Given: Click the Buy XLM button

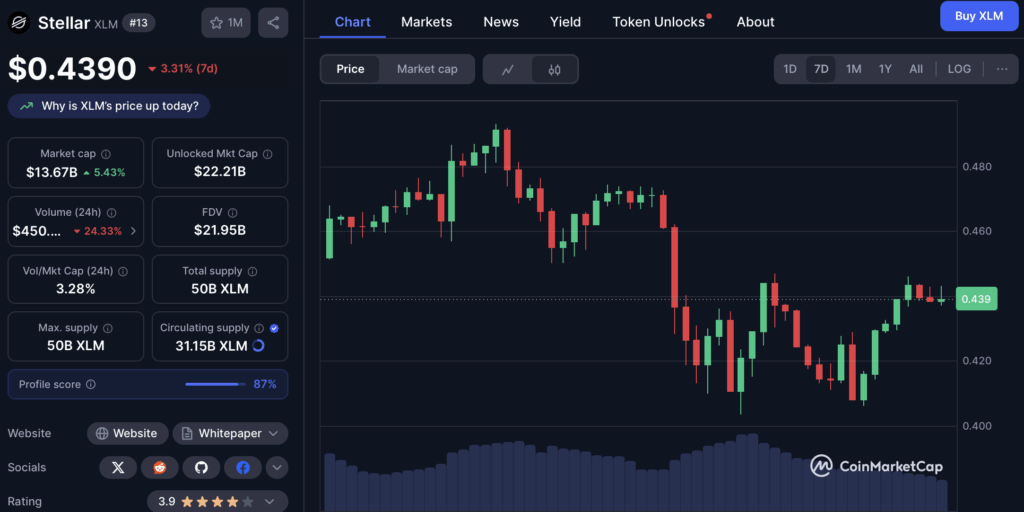Looking at the screenshot, I should coord(979,16).
